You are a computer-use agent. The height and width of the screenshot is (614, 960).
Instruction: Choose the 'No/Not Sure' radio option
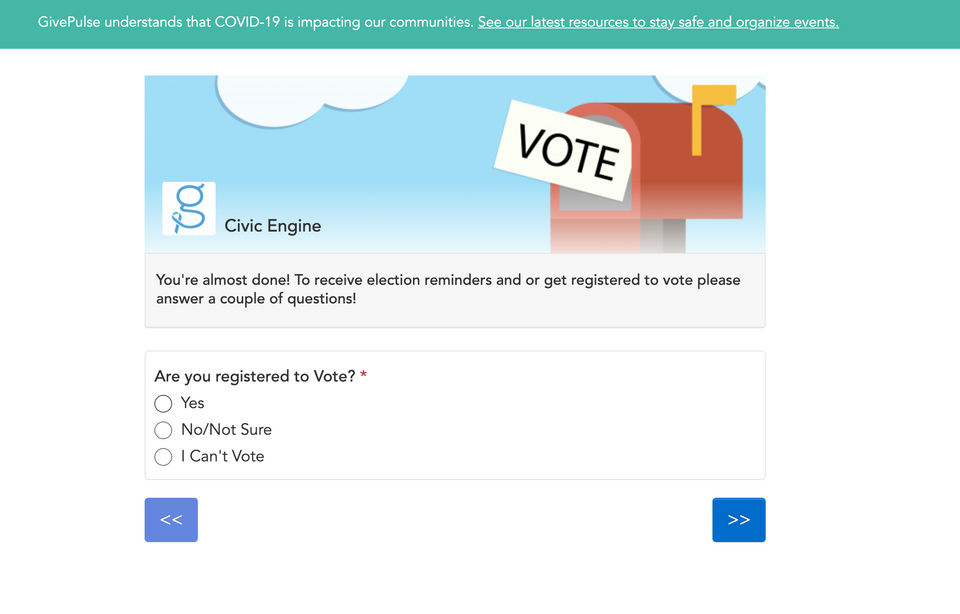[x=163, y=430]
